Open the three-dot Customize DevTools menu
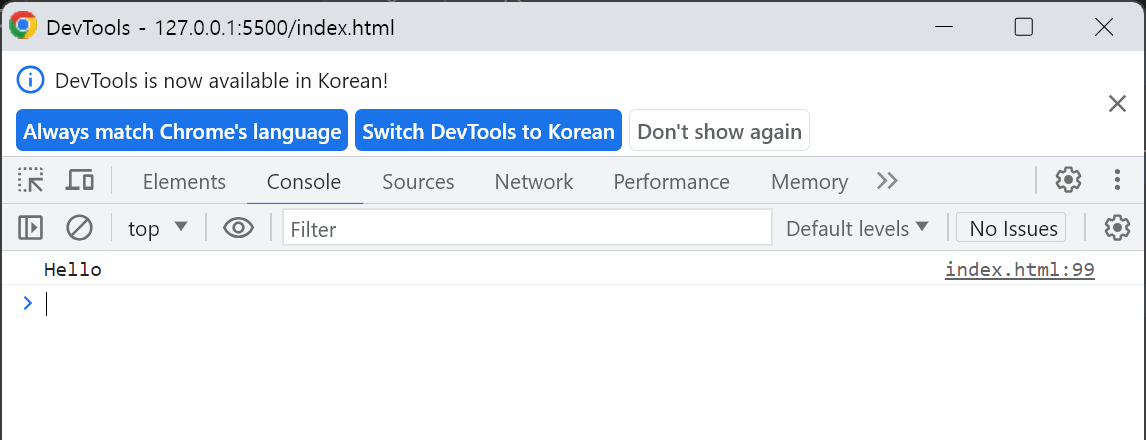The width and height of the screenshot is (1146, 440). pyautogui.click(x=1117, y=180)
